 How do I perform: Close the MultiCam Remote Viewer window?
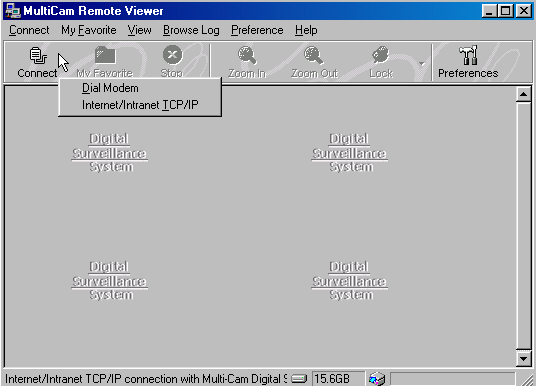pyautogui.click(x=524, y=11)
